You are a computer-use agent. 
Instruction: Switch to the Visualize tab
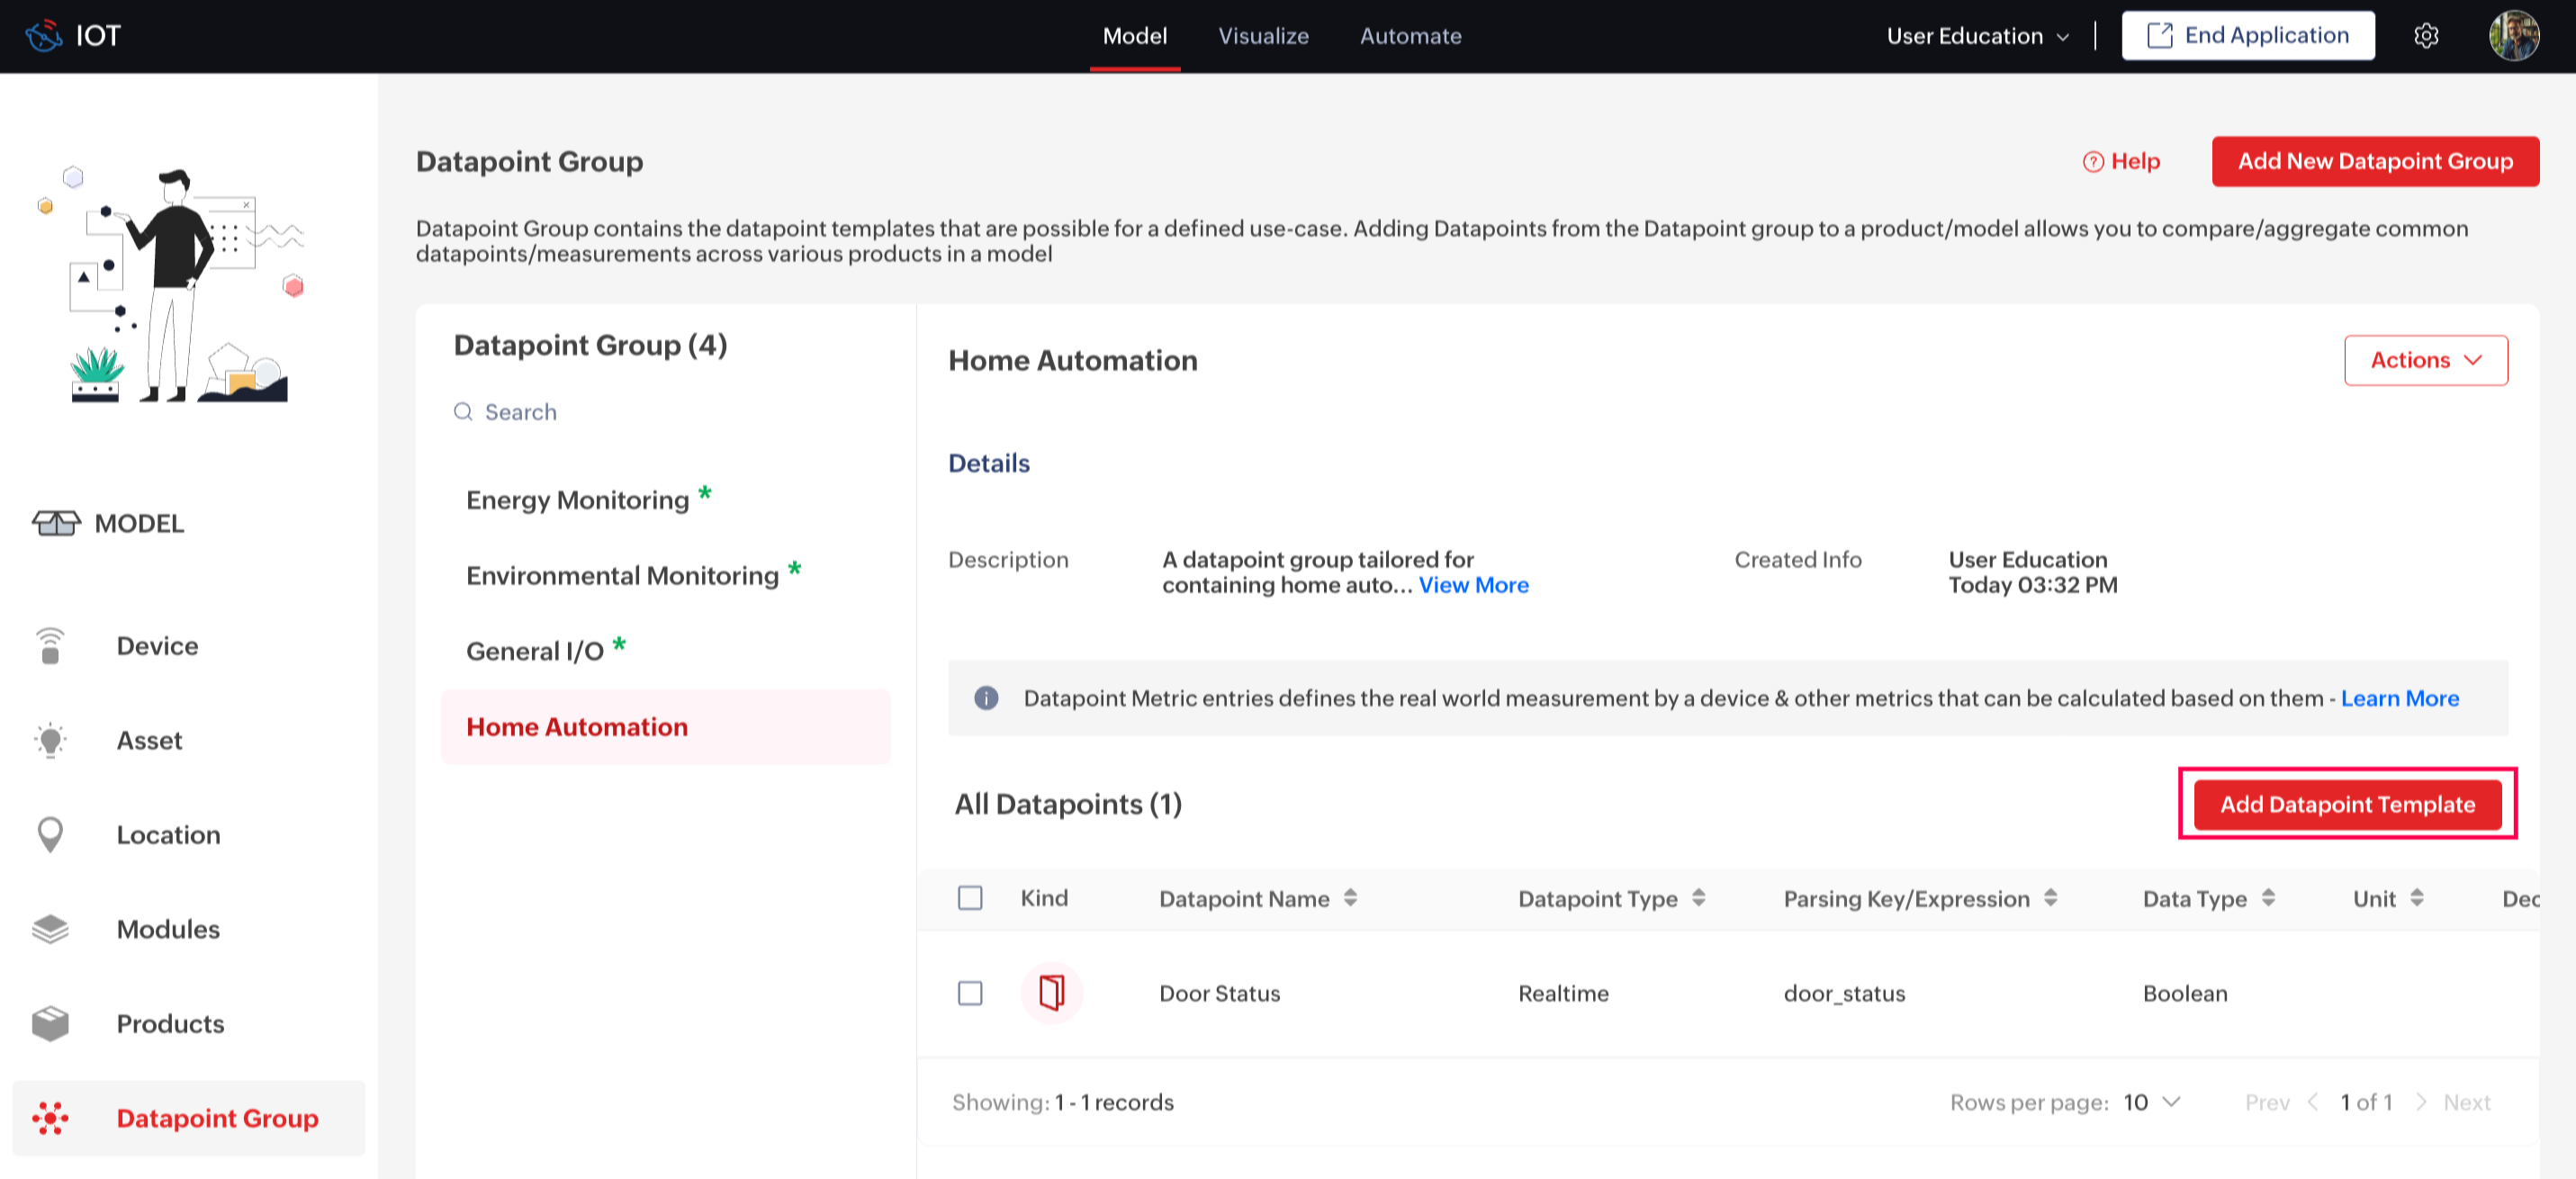pyautogui.click(x=1262, y=36)
